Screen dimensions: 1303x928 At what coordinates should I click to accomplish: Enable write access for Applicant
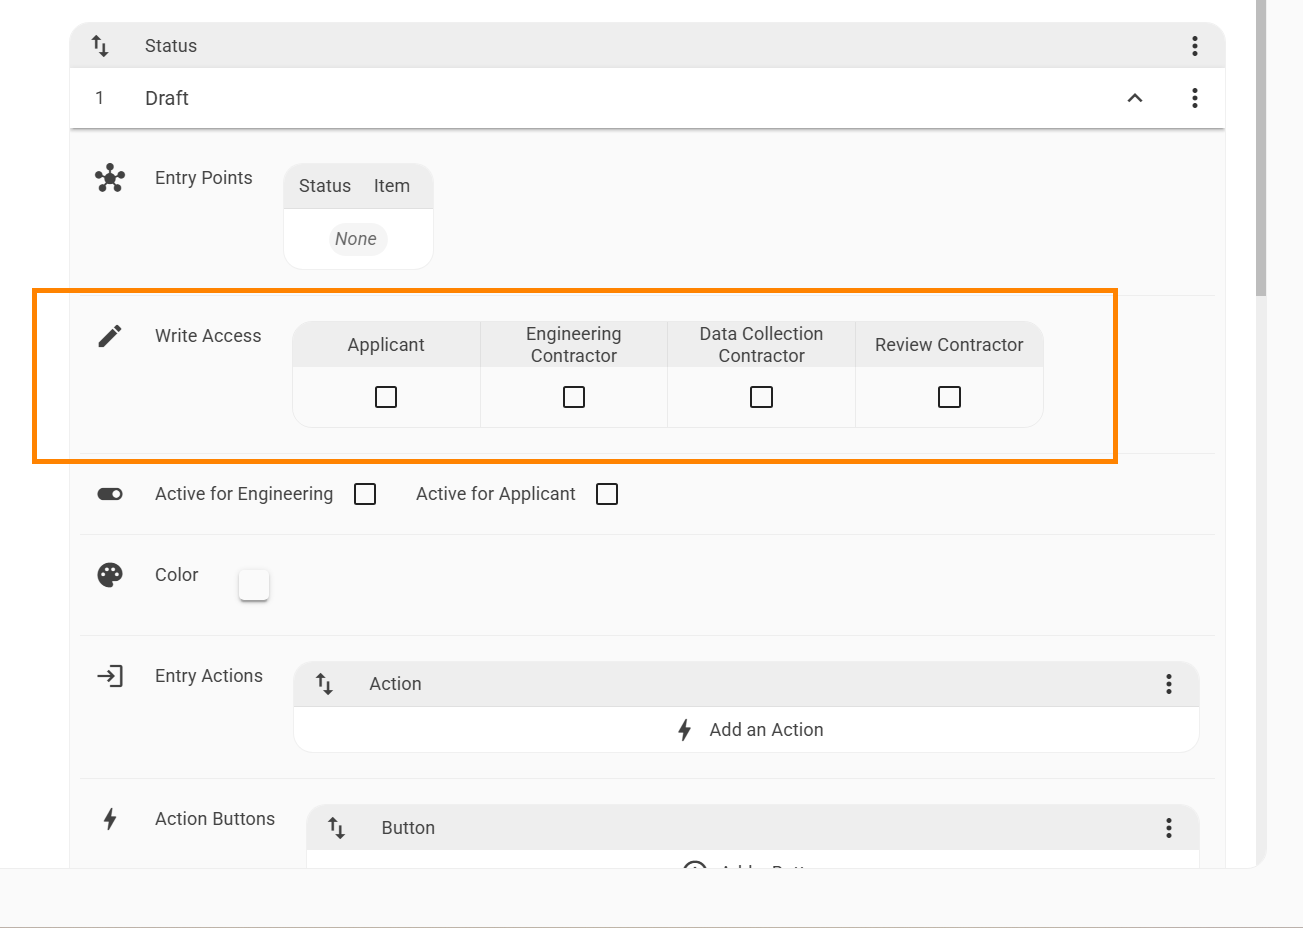[386, 397]
